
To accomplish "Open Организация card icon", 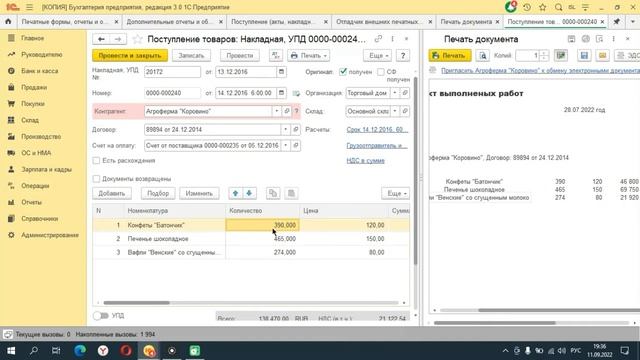I will (405, 93).
